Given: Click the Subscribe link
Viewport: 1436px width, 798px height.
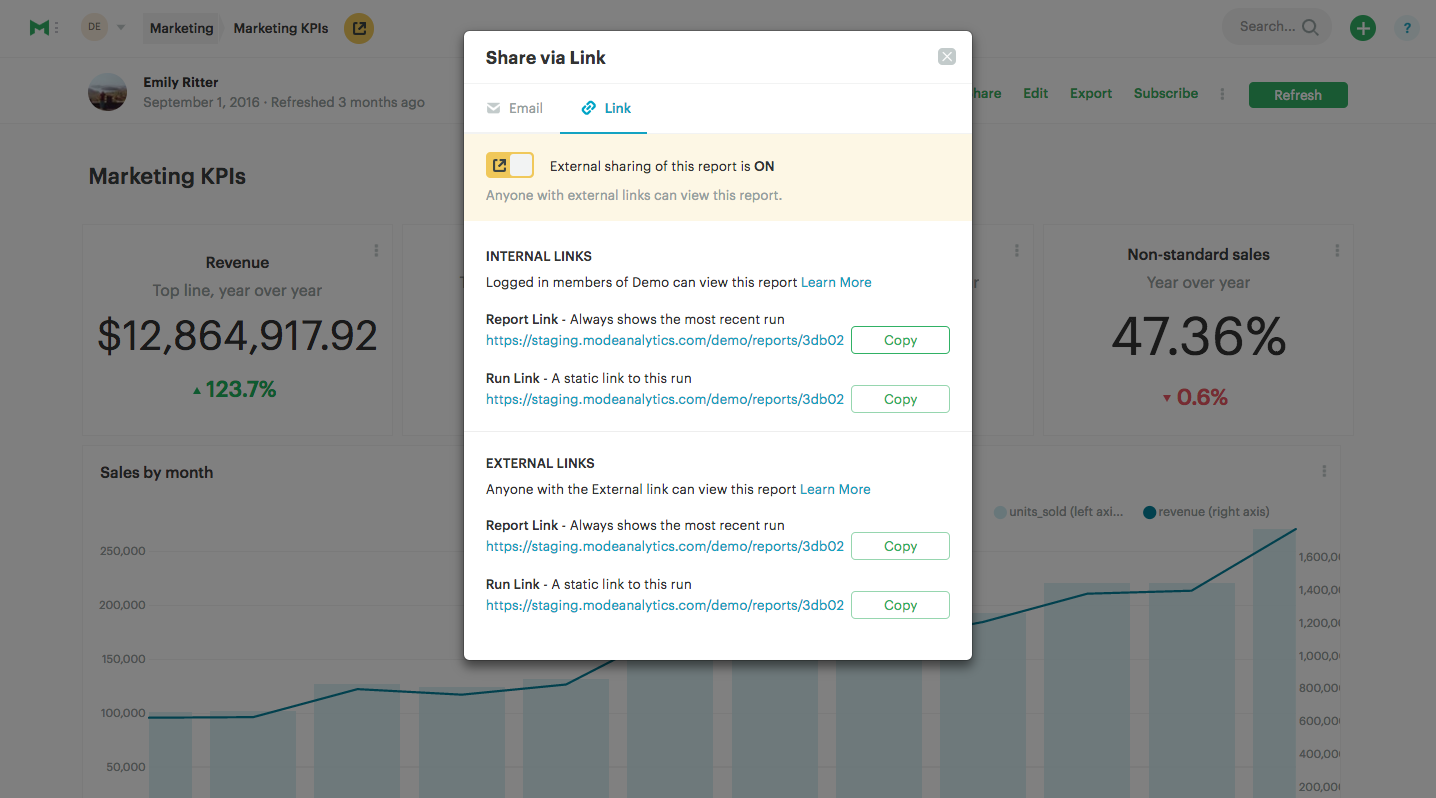Looking at the screenshot, I should [x=1166, y=93].
